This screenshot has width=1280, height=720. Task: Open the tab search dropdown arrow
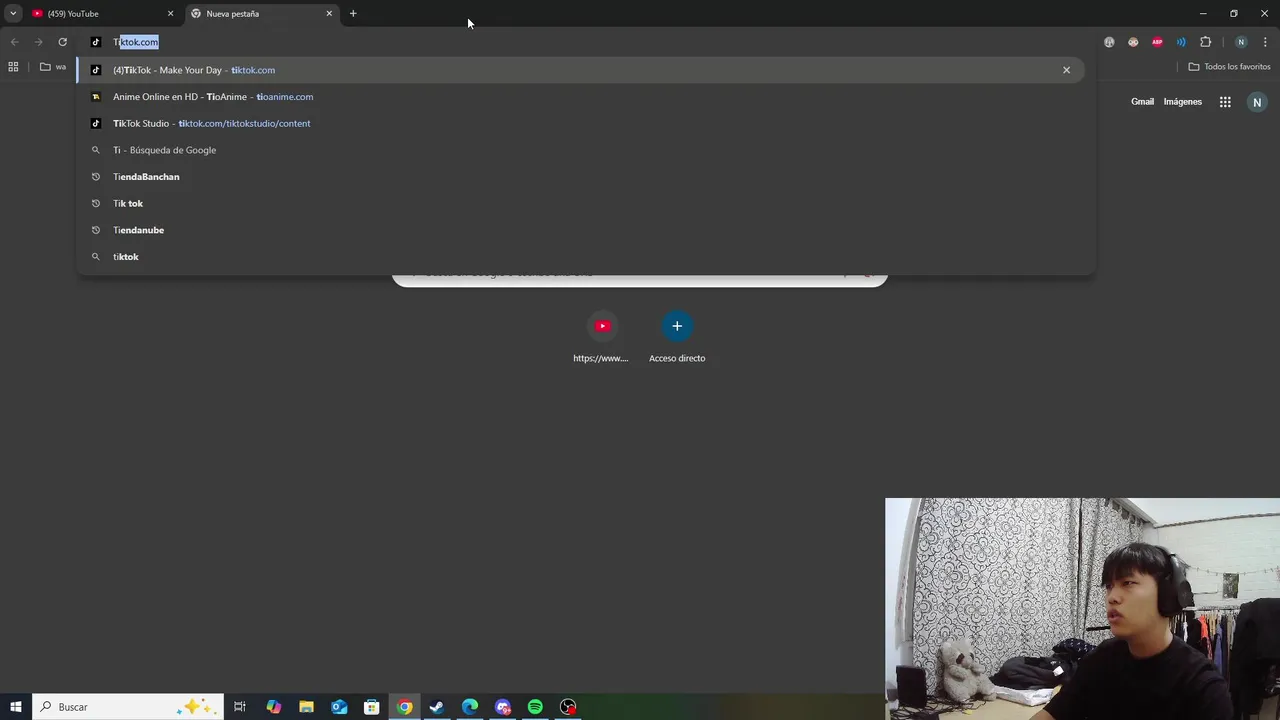[x=13, y=14]
